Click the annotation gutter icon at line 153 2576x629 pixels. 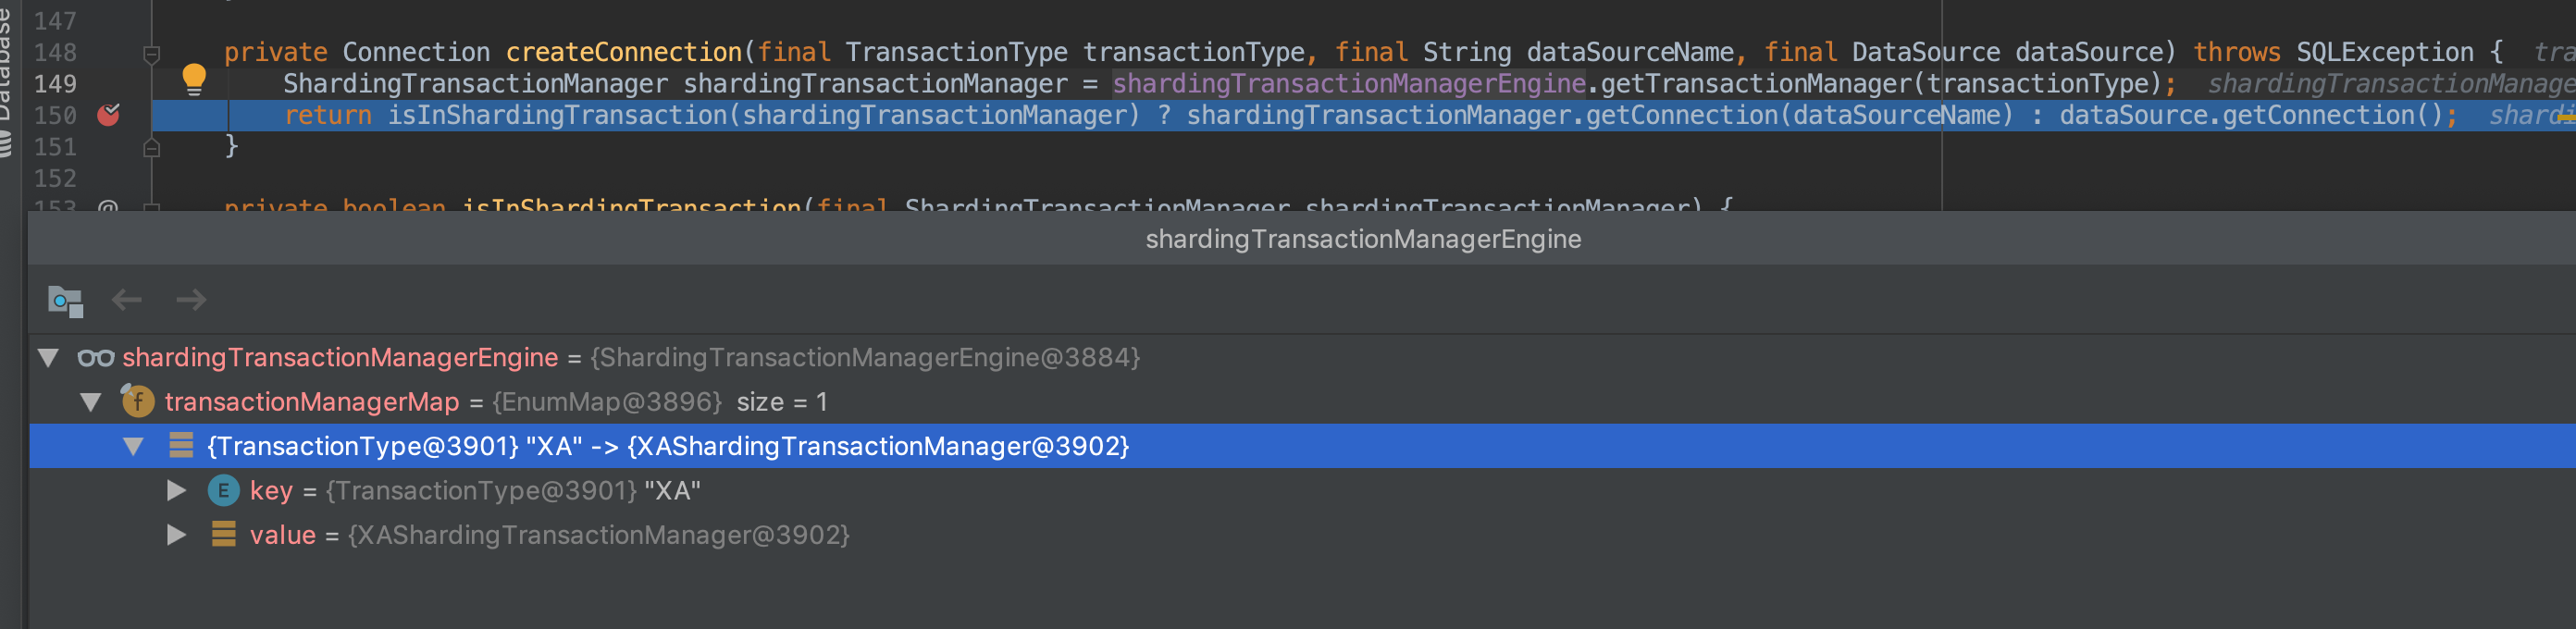tap(110, 208)
